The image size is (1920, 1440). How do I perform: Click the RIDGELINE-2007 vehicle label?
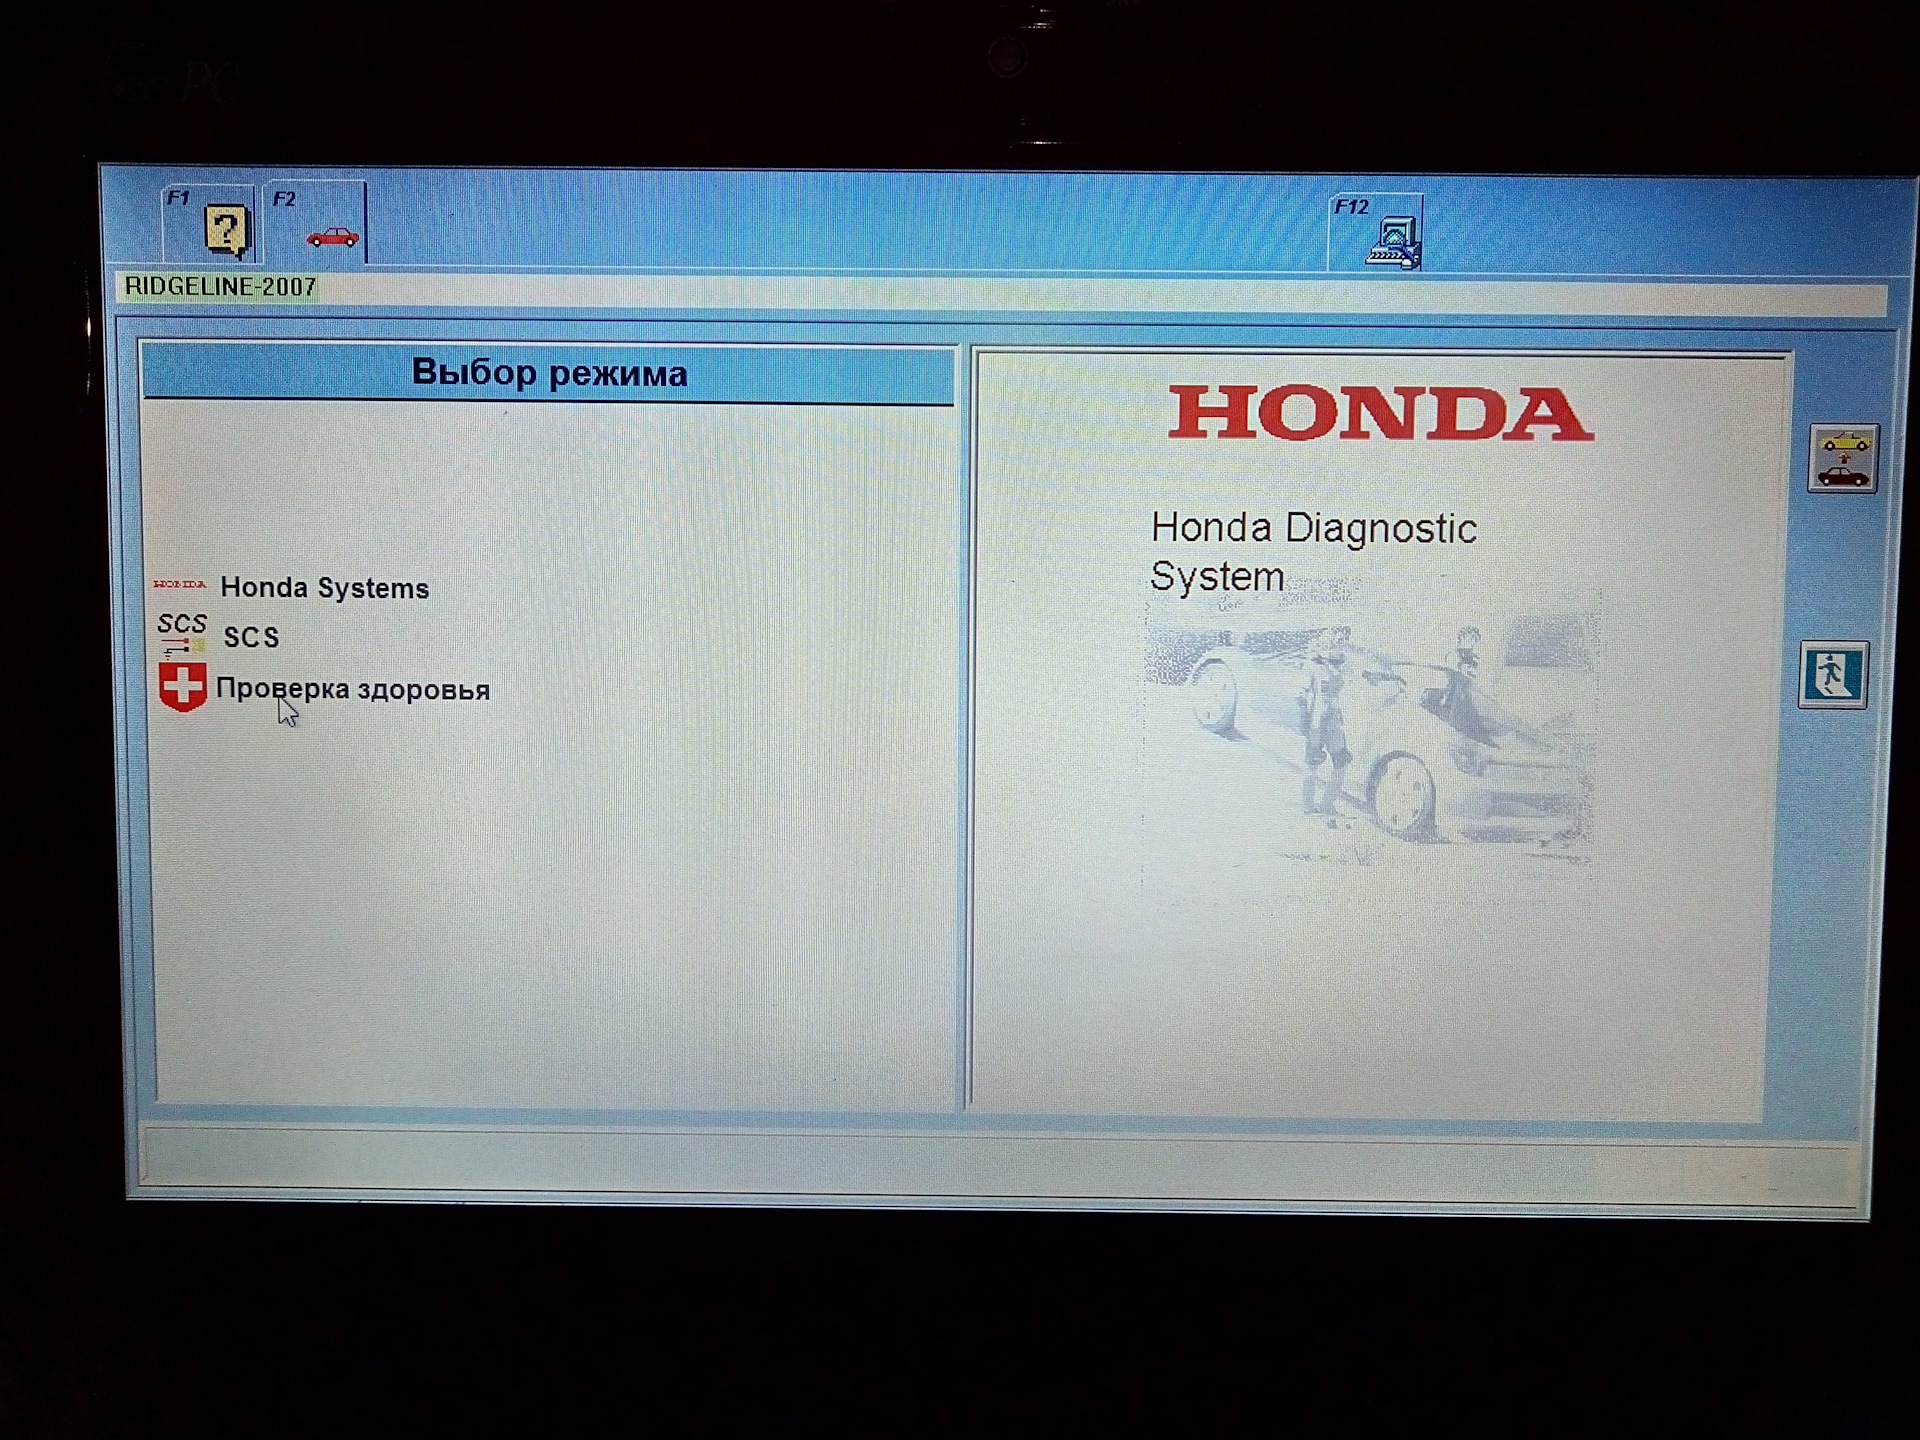[x=220, y=287]
